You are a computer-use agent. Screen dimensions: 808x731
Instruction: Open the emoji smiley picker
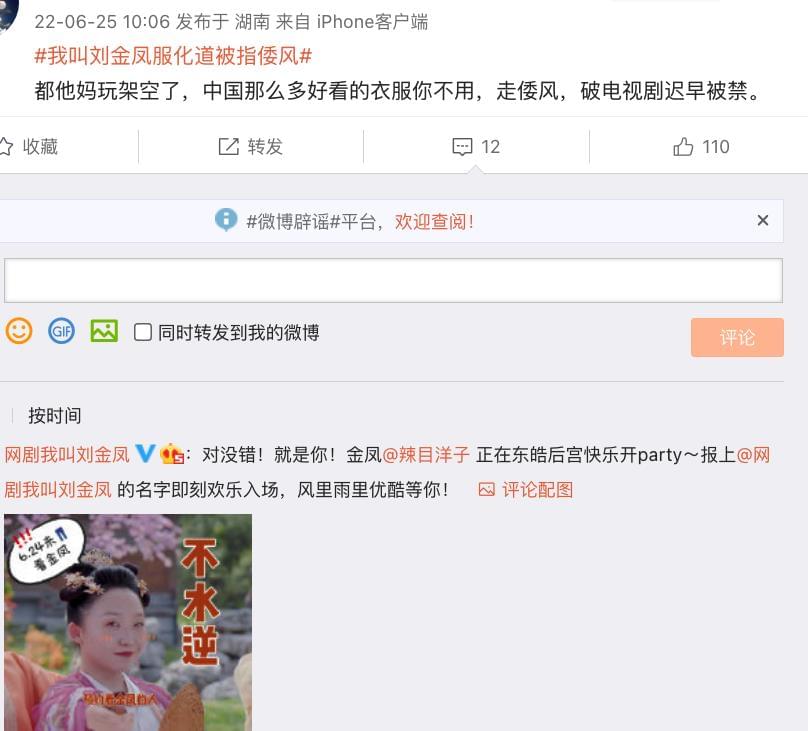coord(19,331)
